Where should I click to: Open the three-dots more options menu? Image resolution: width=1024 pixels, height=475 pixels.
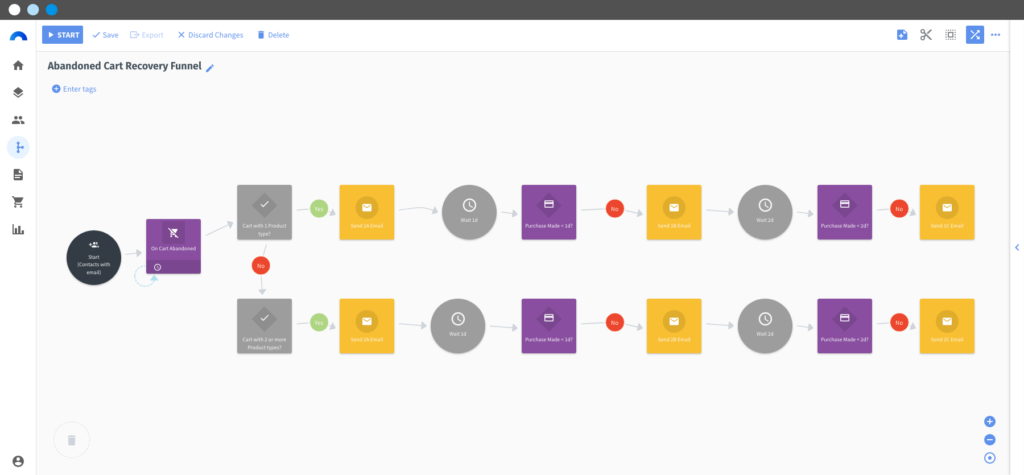[x=995, y=35]
